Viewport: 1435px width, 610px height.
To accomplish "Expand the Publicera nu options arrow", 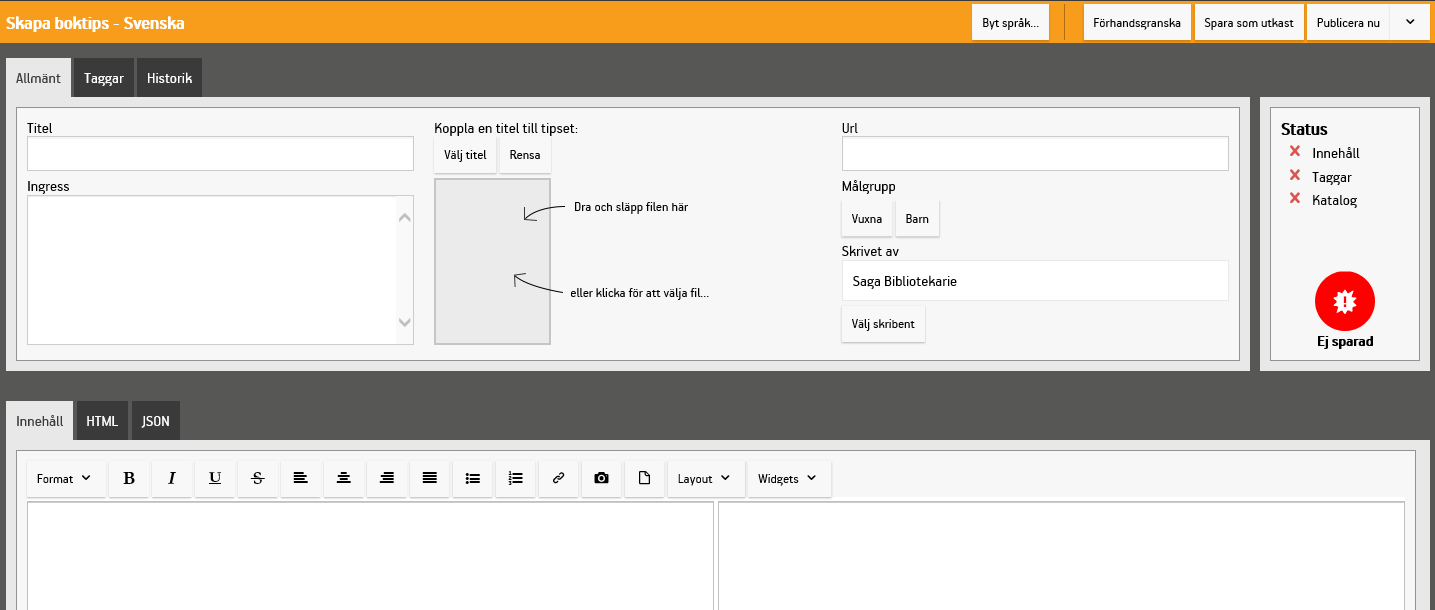I will tap(1410, 22).
